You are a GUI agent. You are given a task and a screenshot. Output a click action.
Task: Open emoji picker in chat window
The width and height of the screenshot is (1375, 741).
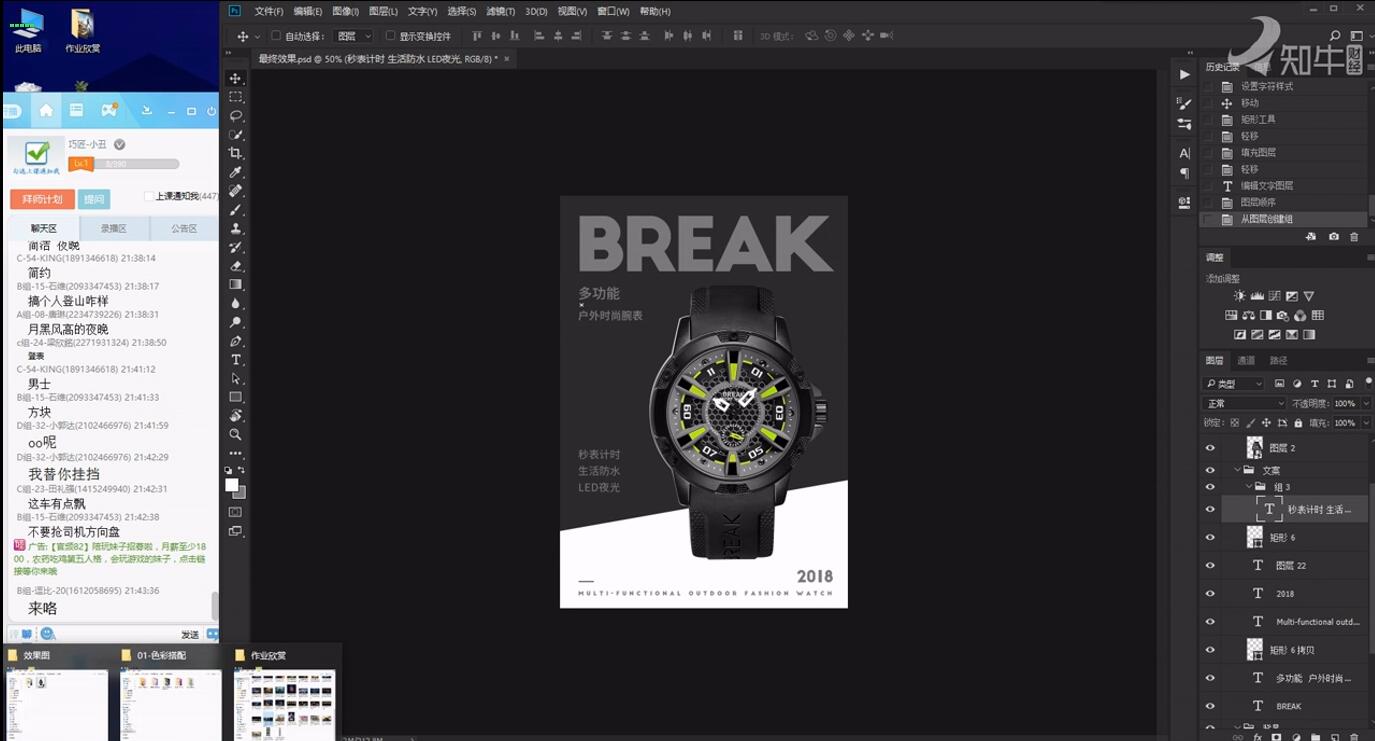pos(47,634)
